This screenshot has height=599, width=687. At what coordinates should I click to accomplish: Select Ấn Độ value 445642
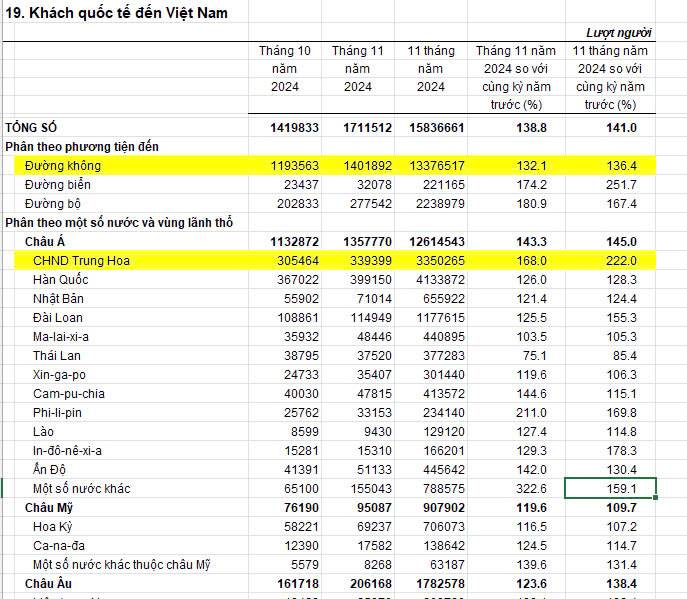pyautogui.click(x=443, y=470)
